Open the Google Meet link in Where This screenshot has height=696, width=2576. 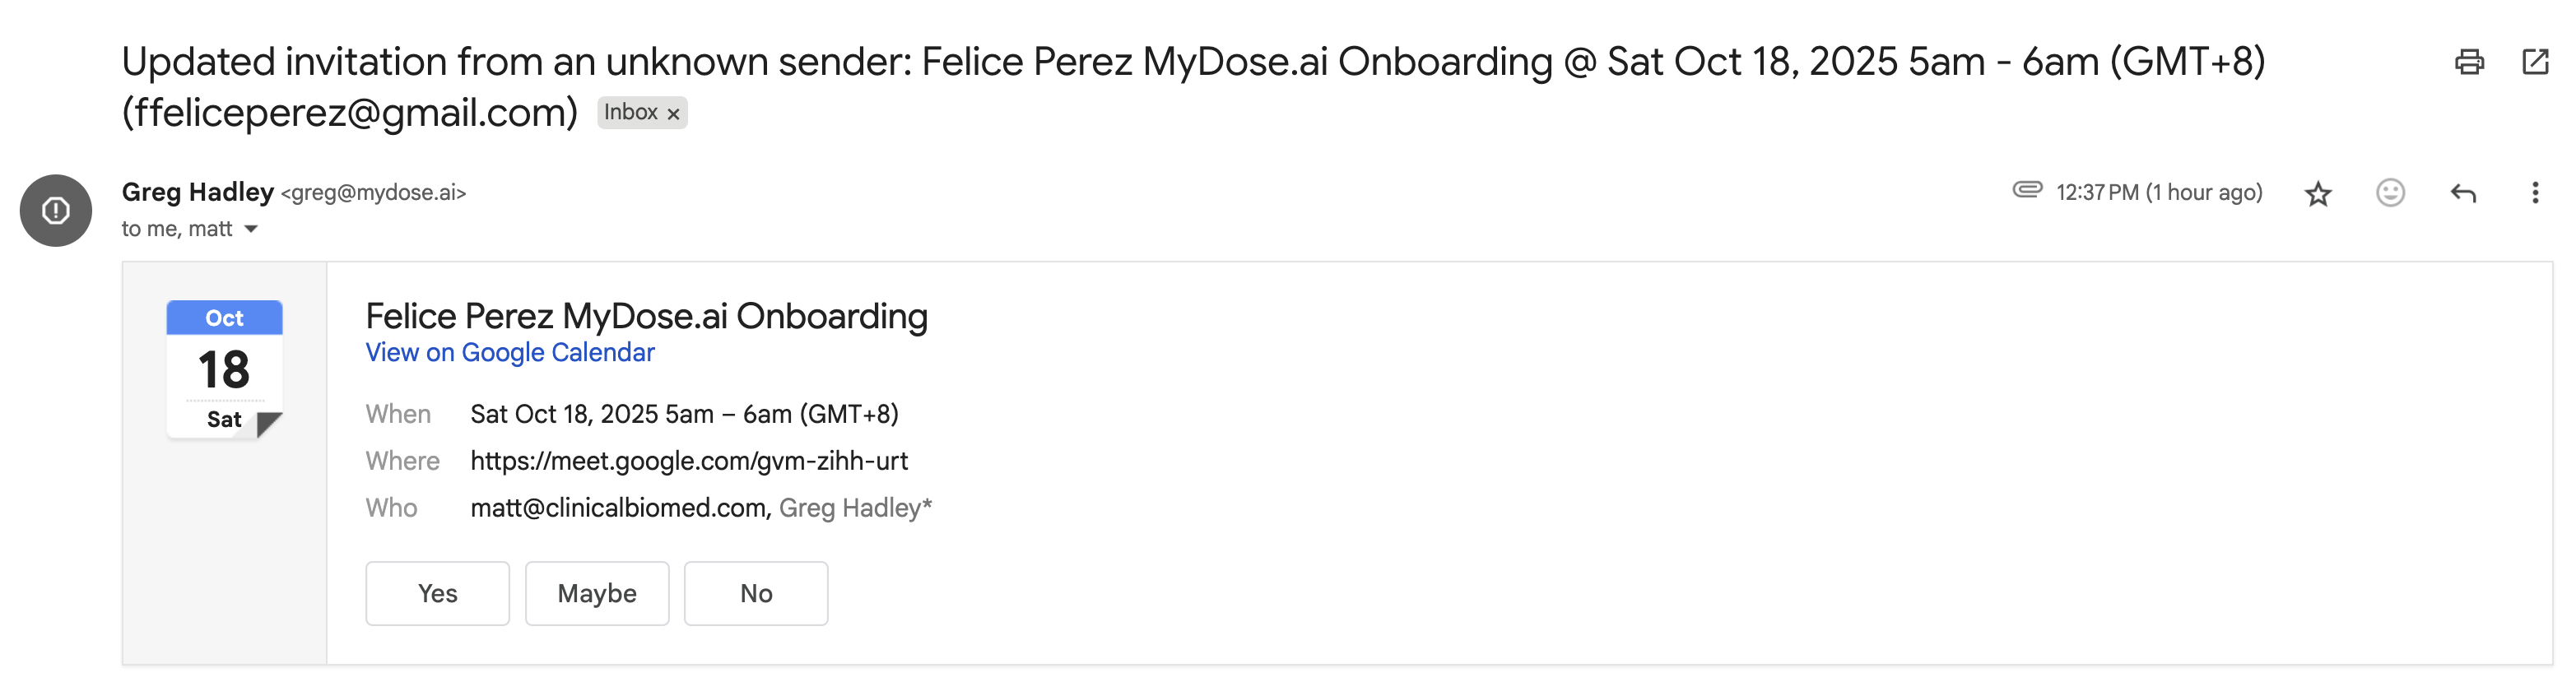coord(689,461)
